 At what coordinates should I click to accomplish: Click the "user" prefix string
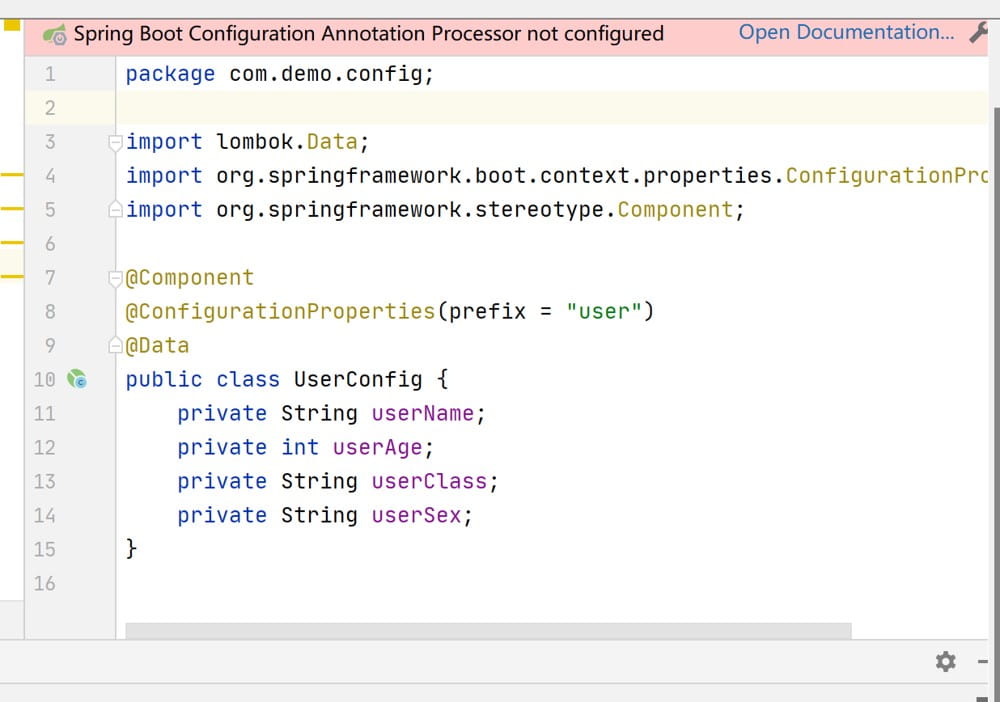tap(603, 311)
